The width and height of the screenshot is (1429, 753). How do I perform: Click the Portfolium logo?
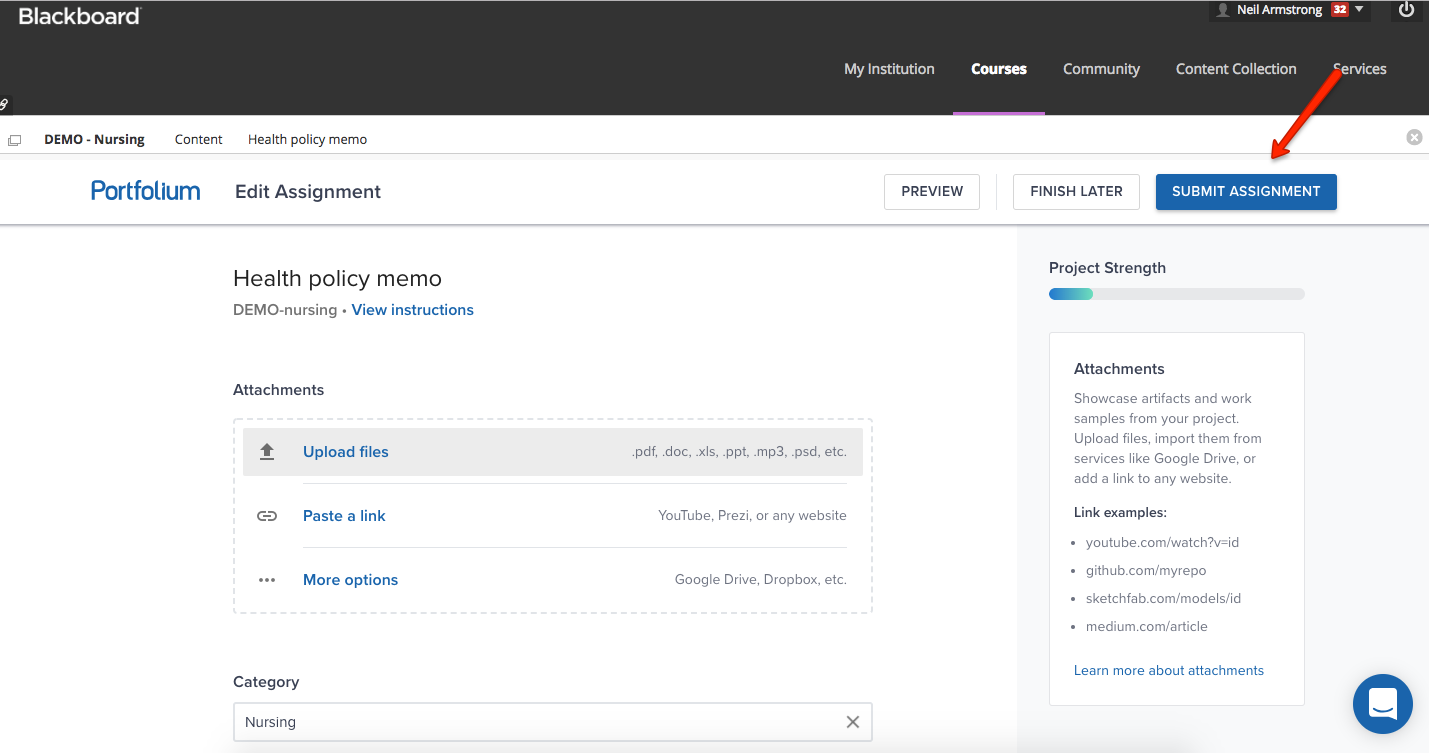[x=146, y=191]
